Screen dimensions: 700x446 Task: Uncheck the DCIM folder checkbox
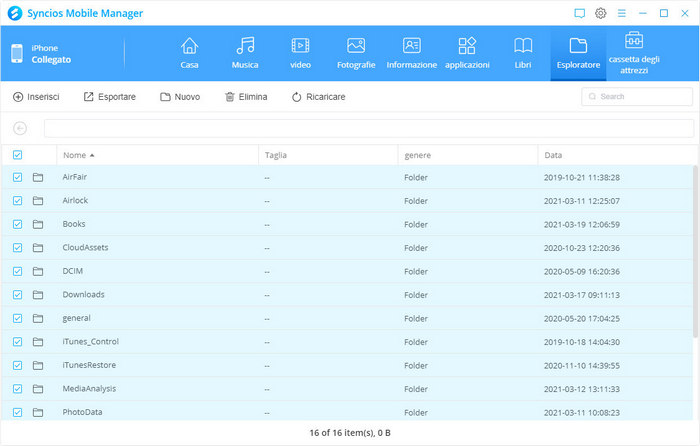(x=17, y=271)
